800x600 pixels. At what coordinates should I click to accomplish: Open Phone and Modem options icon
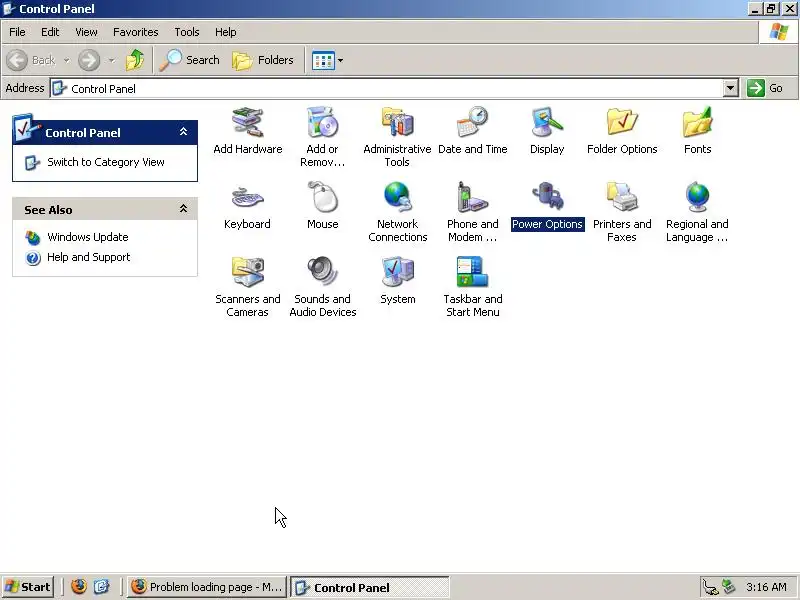pos(472,197)
